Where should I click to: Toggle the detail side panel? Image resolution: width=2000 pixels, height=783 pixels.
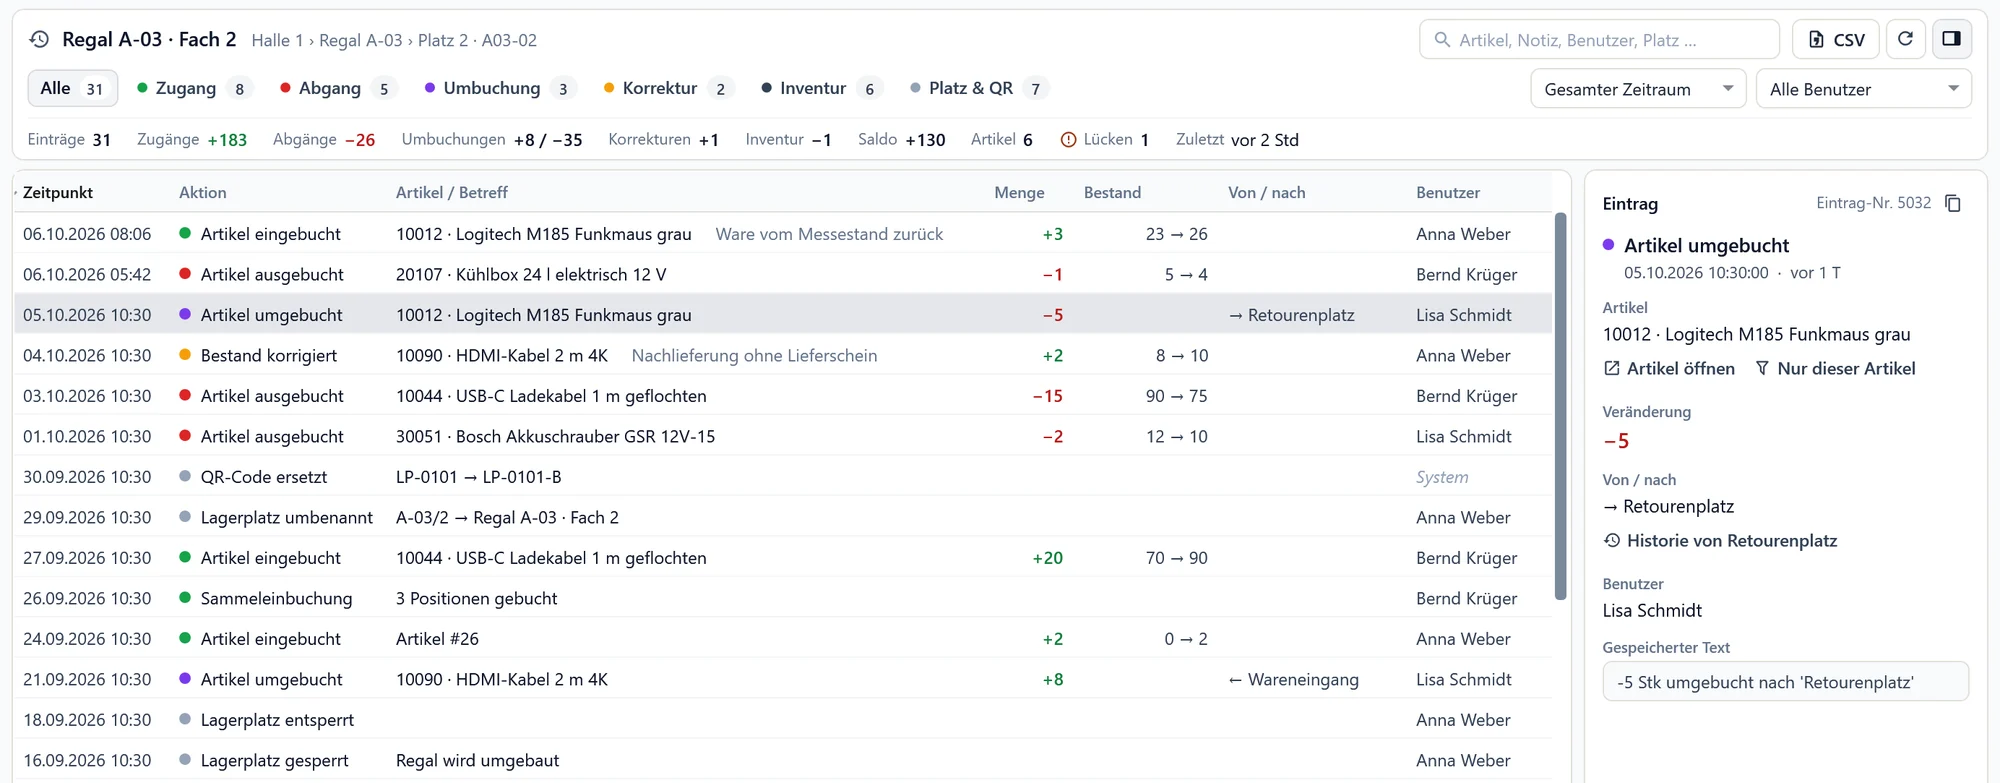pyautogui.click(x=1951, y=39)
